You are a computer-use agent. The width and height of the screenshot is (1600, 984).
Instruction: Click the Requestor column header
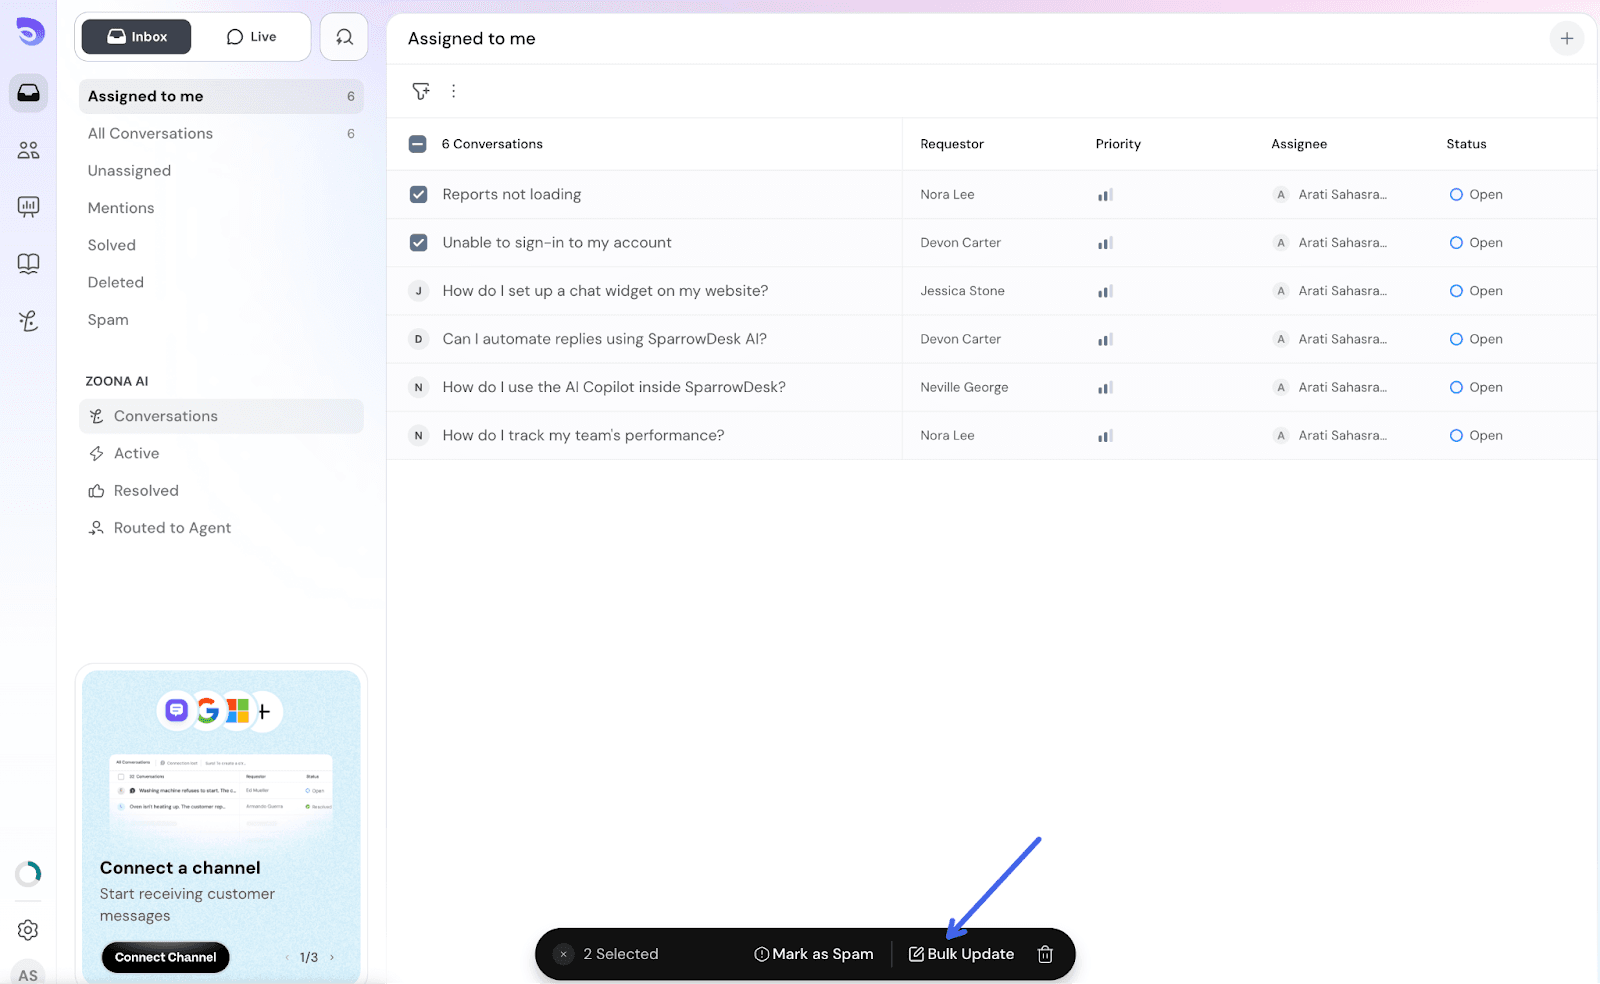(952, 144)
